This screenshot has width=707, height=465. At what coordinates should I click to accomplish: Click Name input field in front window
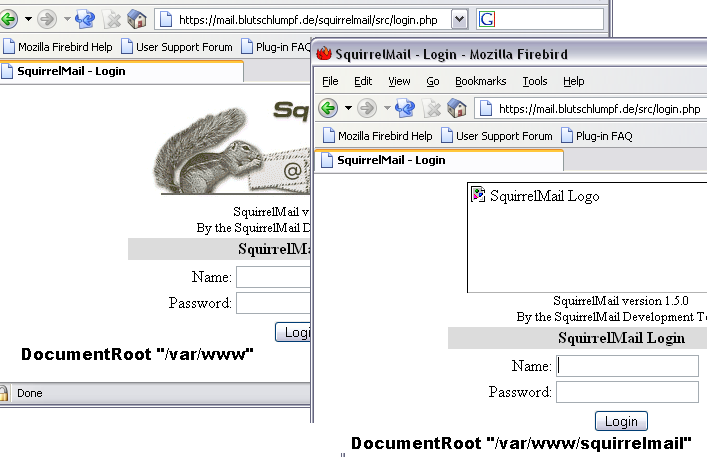click(x=627, y=366)
